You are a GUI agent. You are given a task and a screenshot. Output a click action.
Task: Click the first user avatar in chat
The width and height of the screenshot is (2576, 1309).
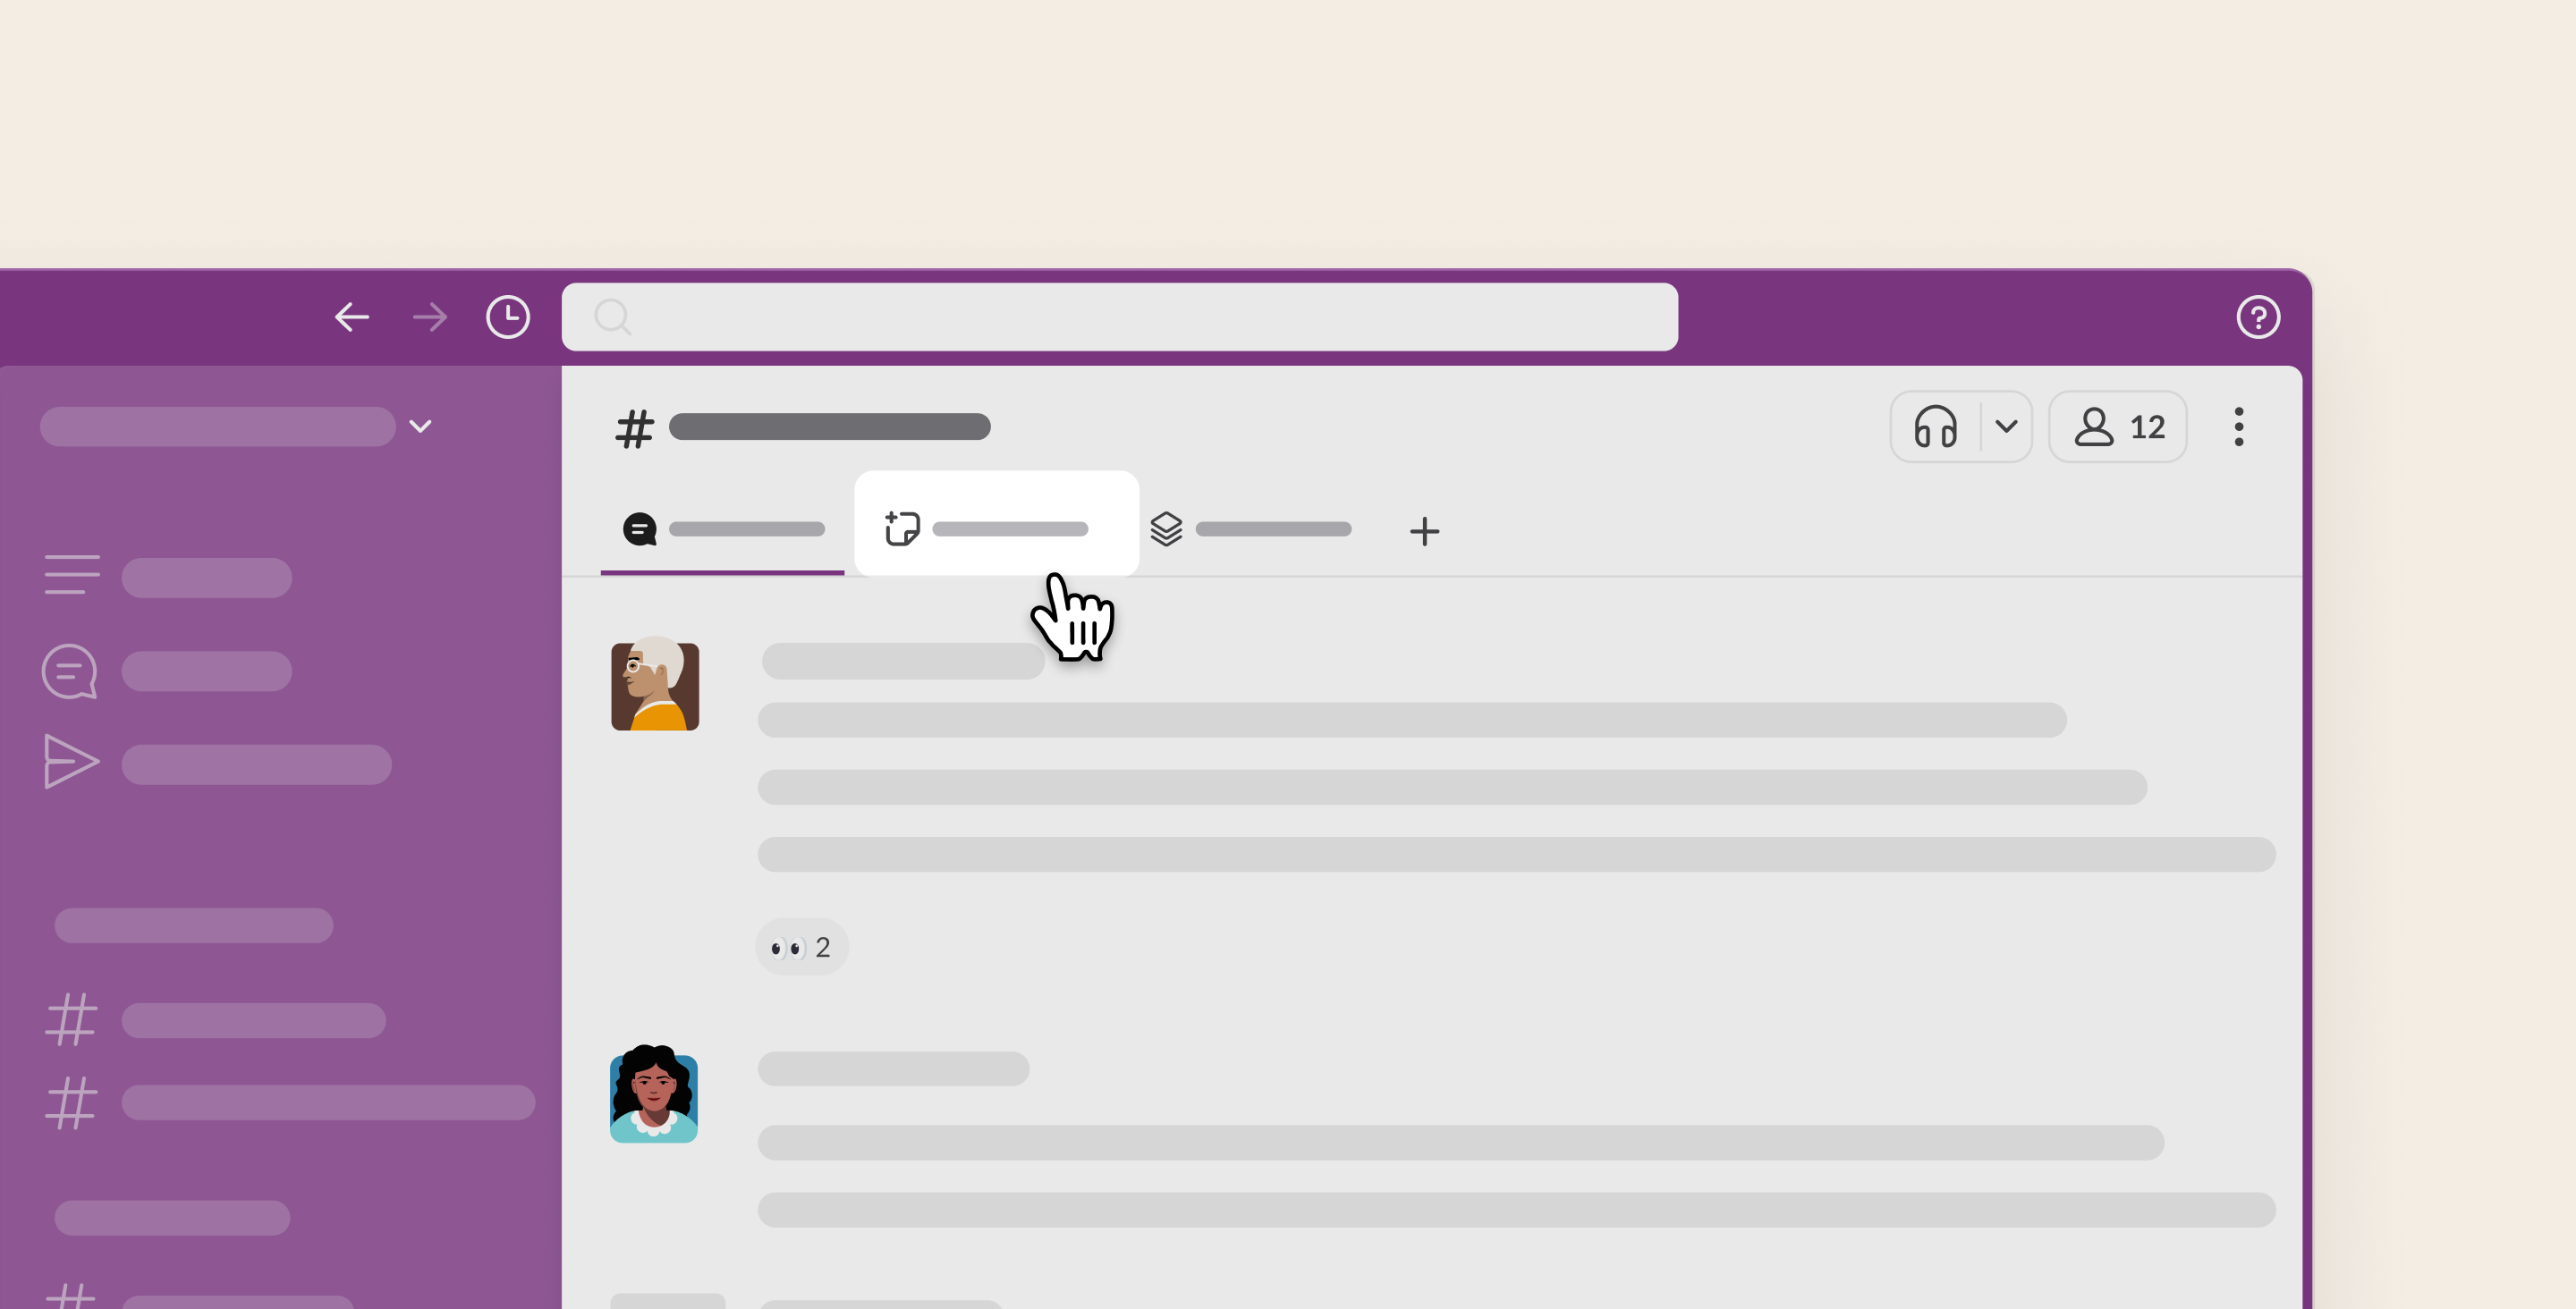(655, 686)
